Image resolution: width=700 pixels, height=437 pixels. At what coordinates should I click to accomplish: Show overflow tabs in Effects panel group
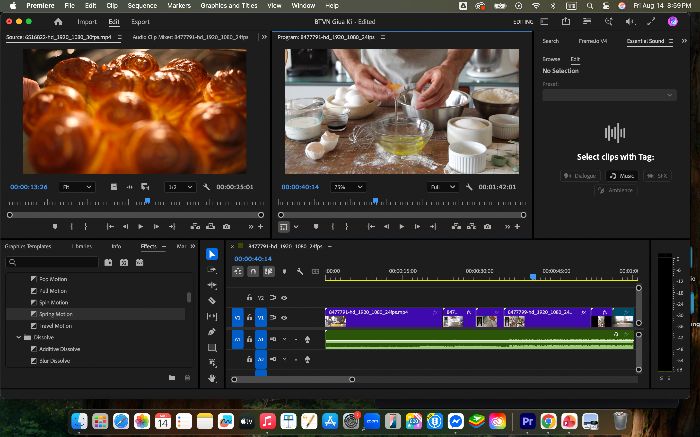pyautogui.click(x=193, y=246)
